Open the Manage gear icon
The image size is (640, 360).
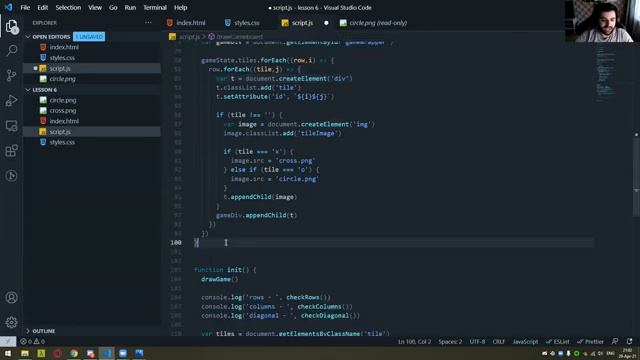pyautogui.click(x=11, y=322)
